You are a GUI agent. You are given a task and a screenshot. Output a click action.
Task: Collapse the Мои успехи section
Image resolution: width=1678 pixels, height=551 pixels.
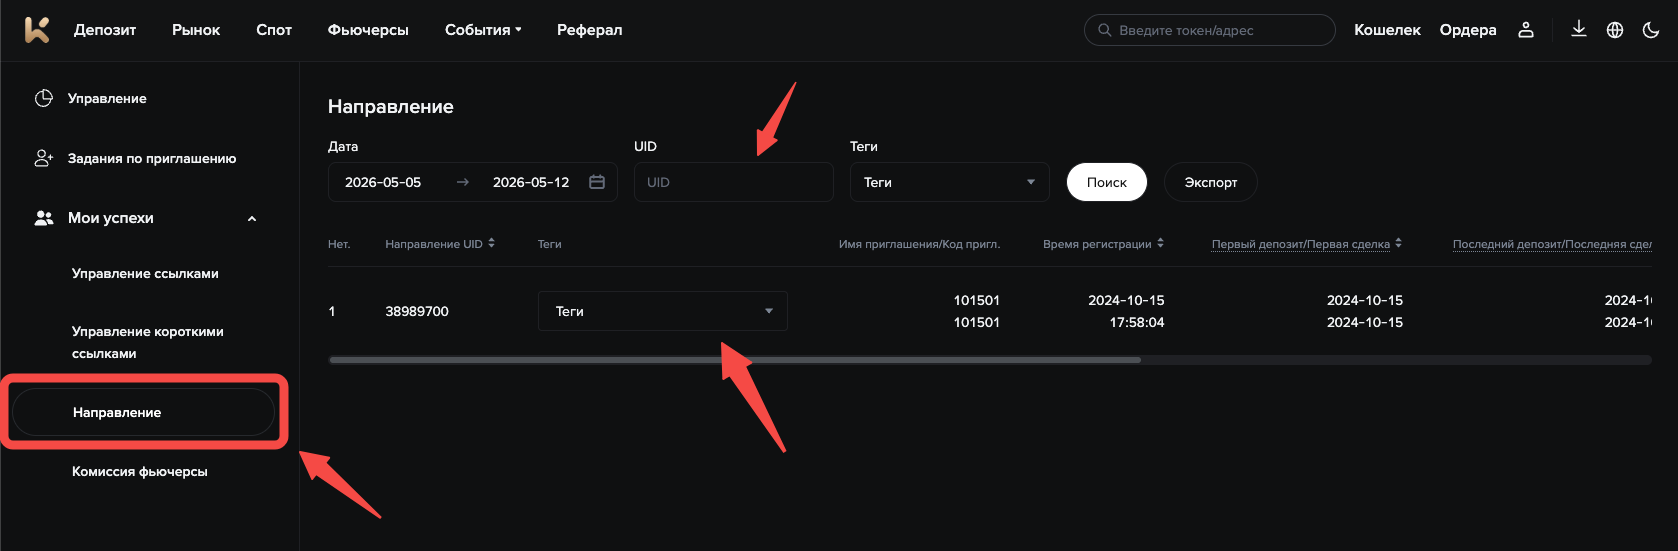[252, 219]
